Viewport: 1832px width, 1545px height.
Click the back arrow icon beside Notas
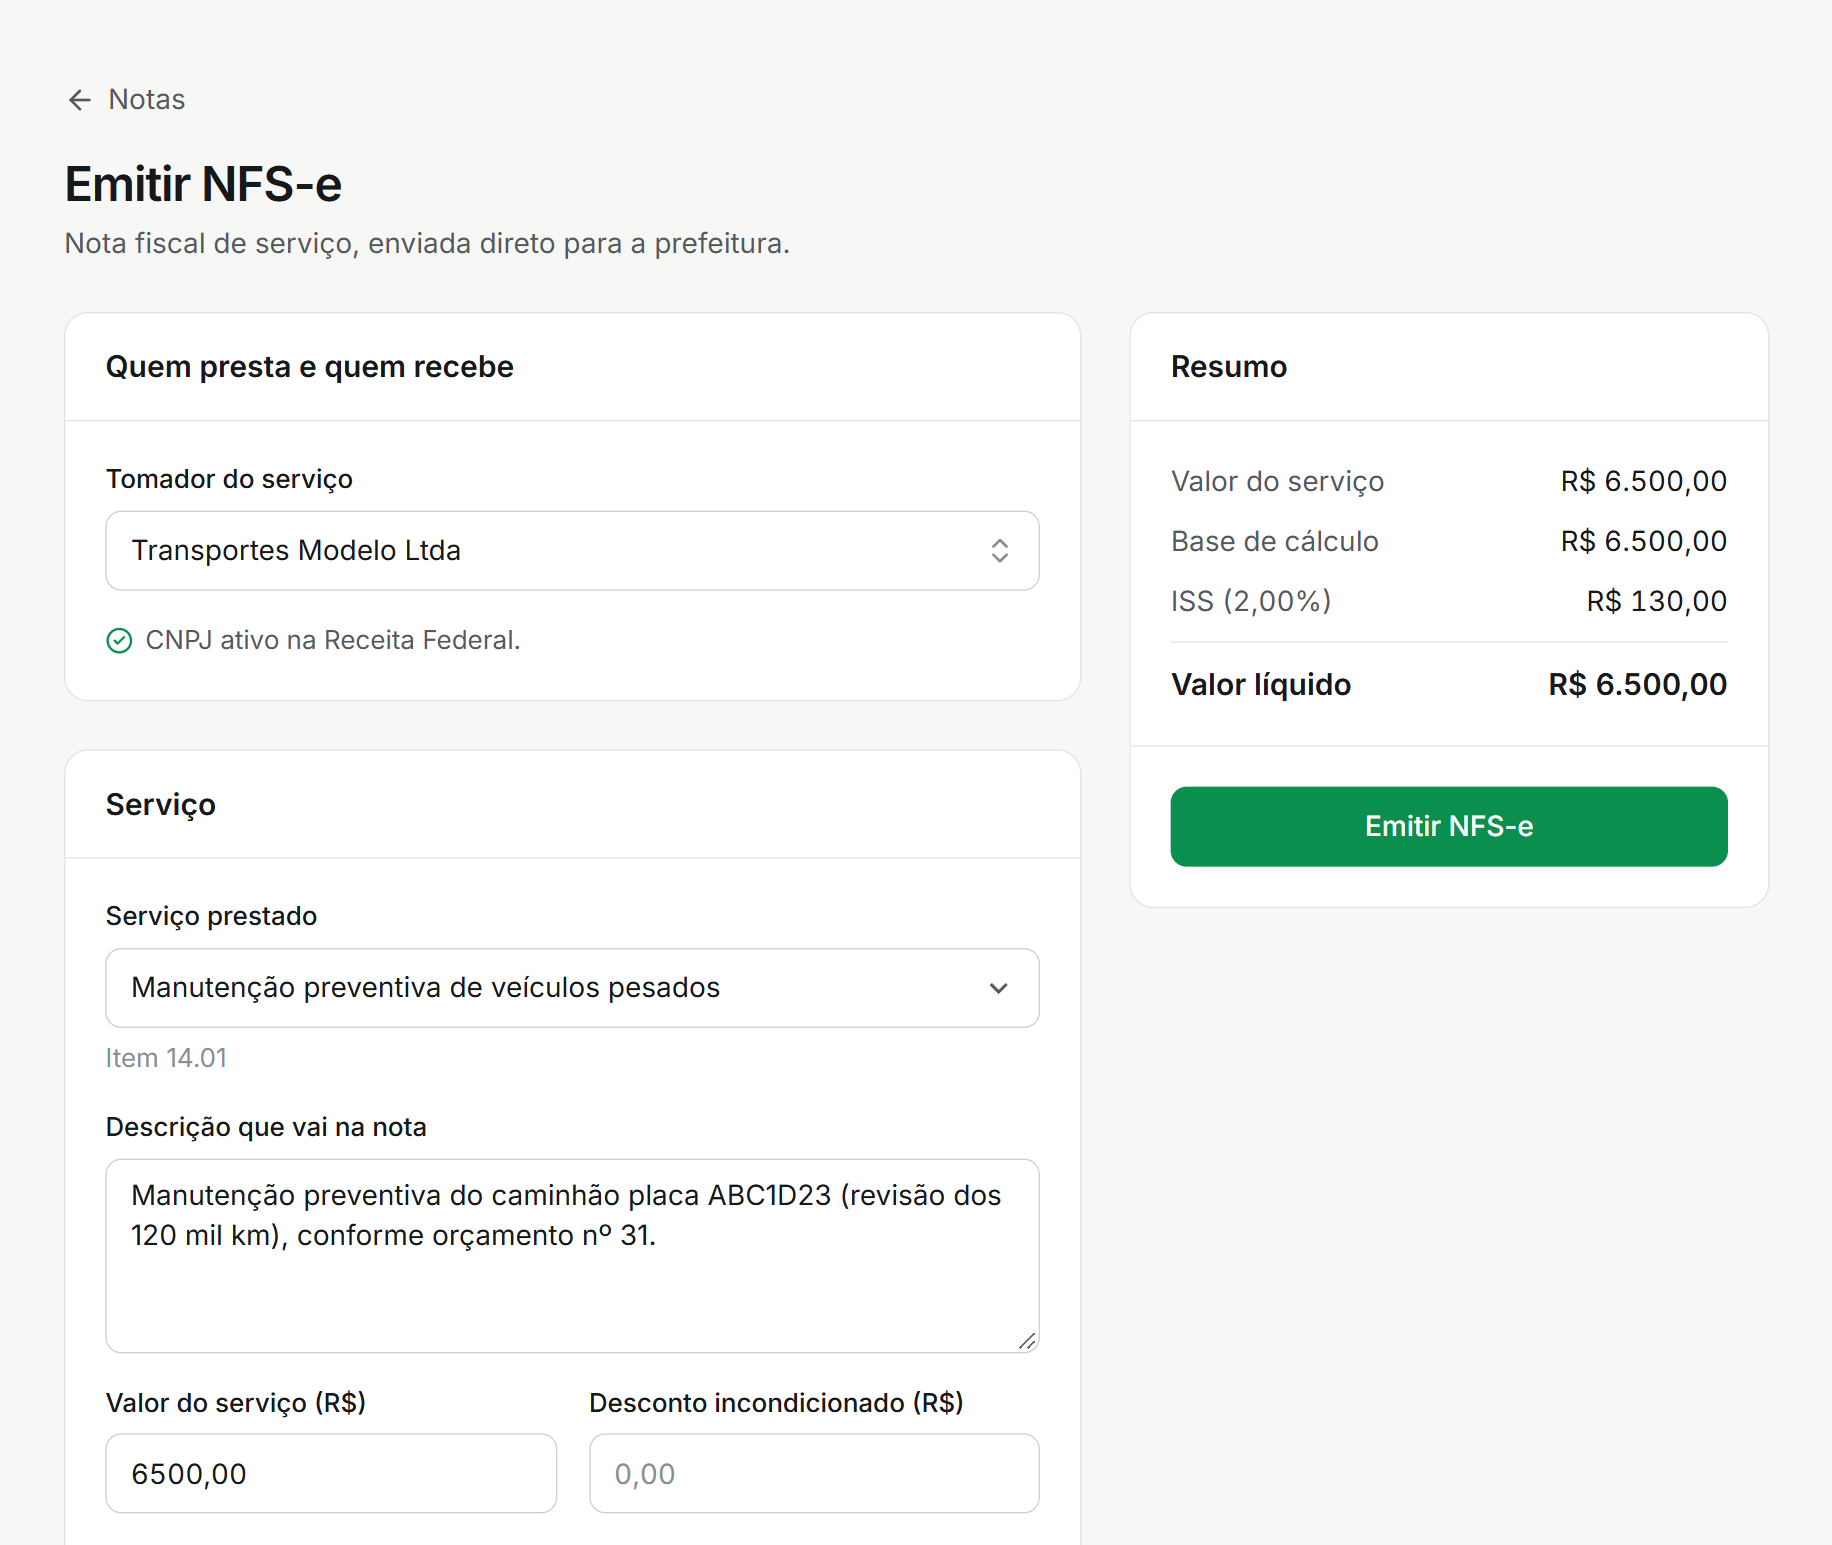pos(80,100)
